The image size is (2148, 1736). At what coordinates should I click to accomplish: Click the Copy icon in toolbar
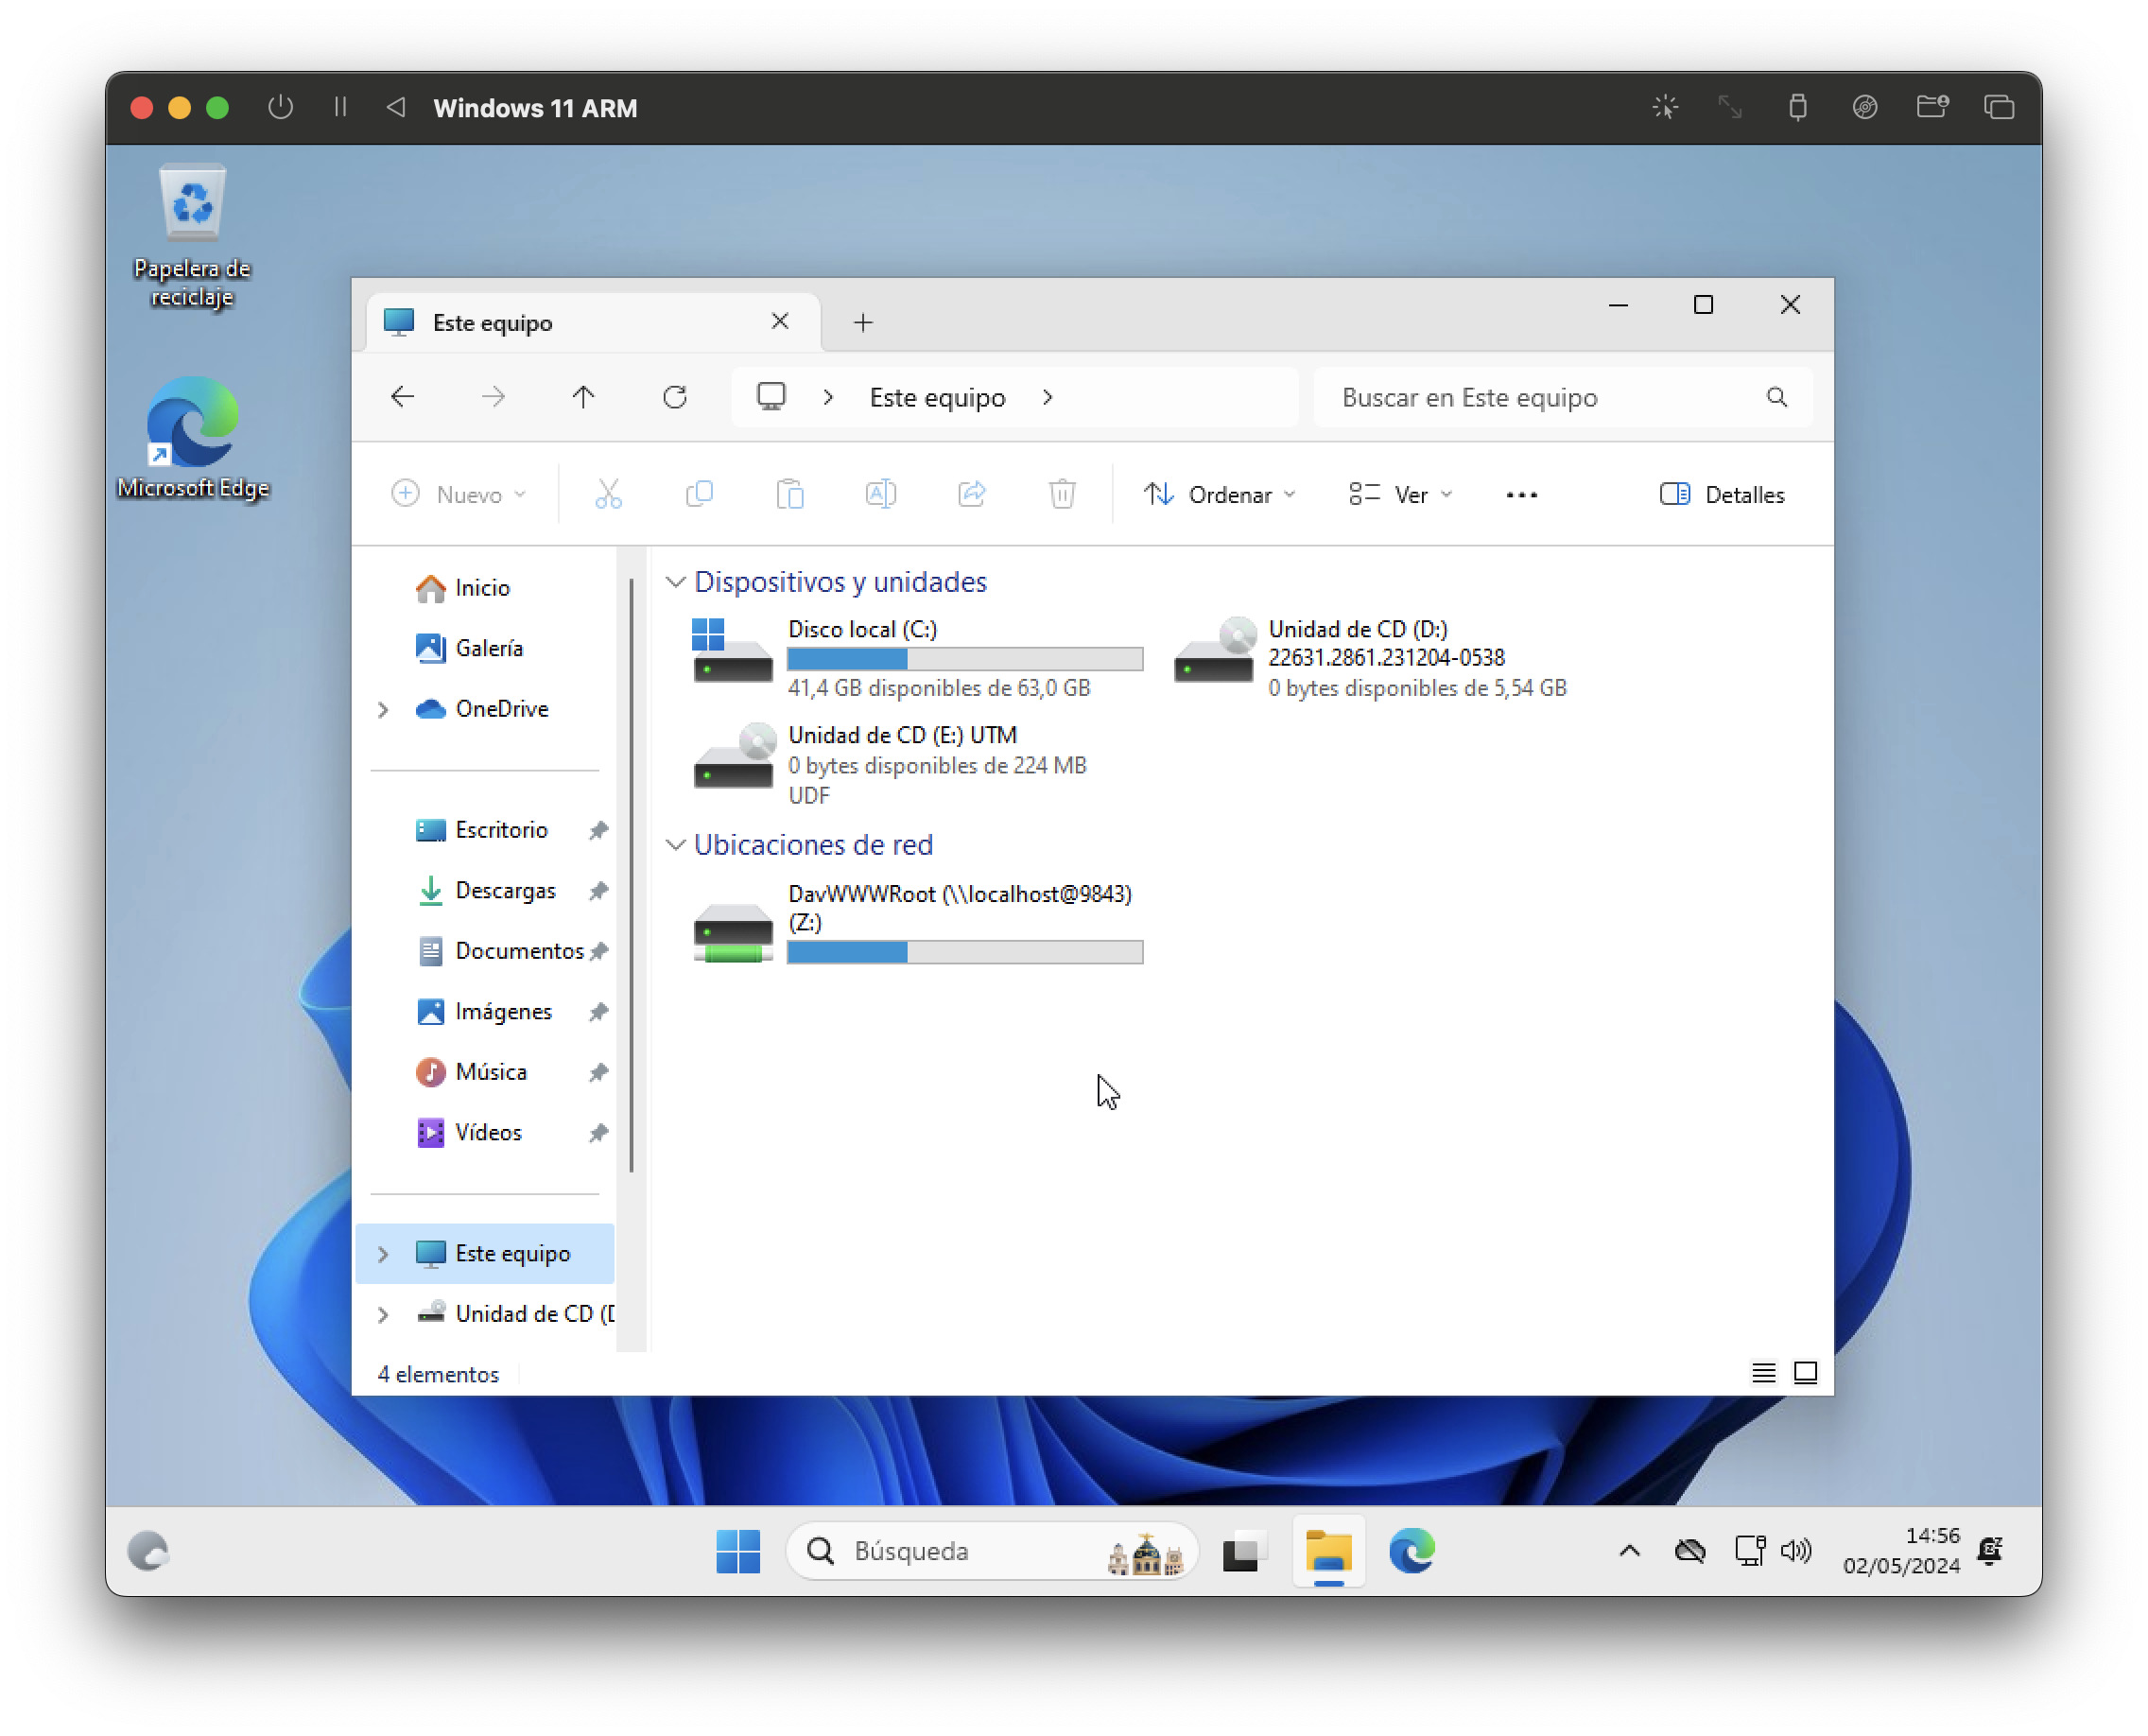click(x=699, y=494)
